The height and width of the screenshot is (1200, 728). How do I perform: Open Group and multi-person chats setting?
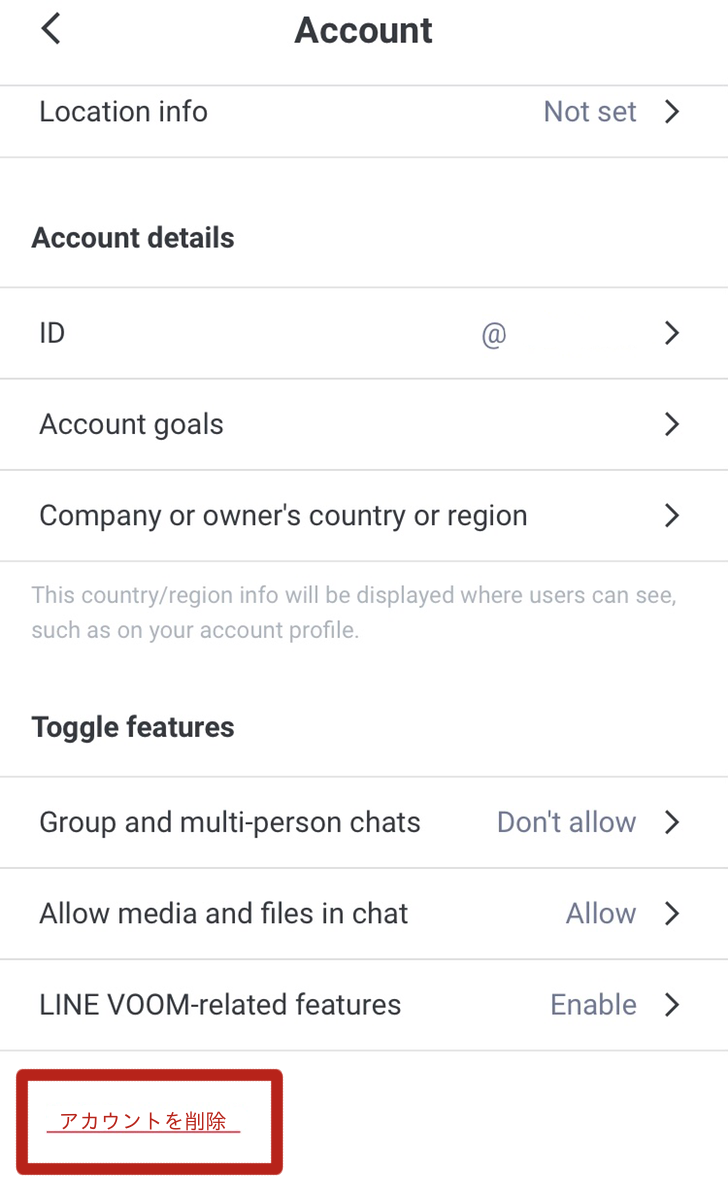click(230, 823)
